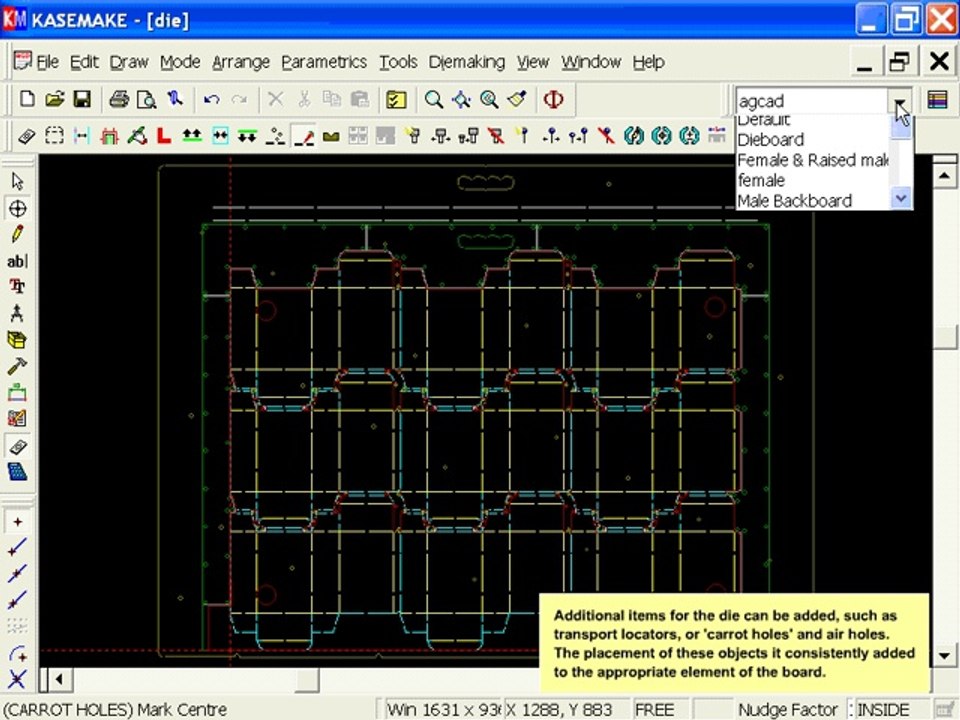Viewport: 960px width, 720px height.
Task: Choose the Default list entry
Action: click(x=812, y=121)
